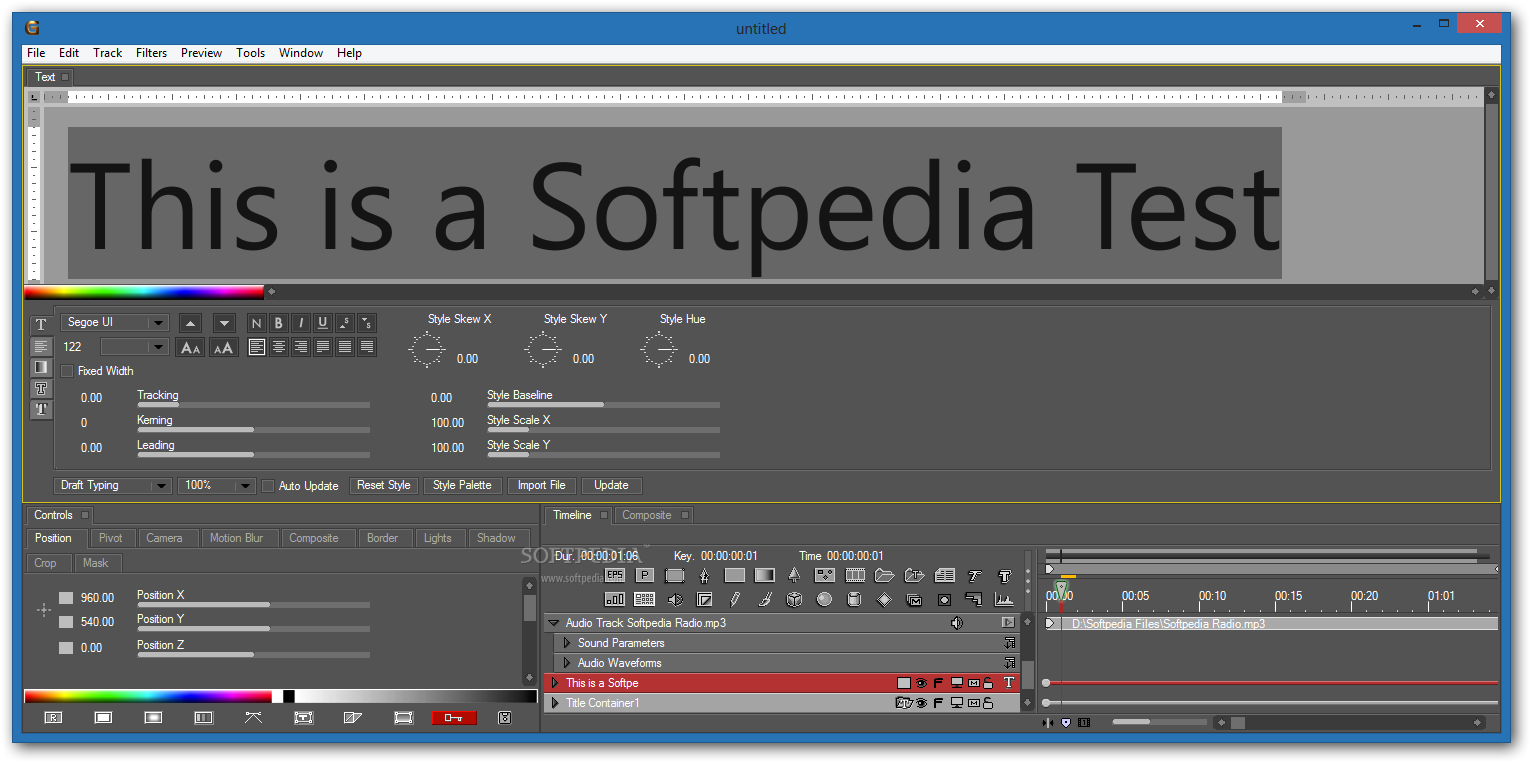Expand the 'This is a Softpe' track
This screenshot has height=763, width=1531.
point(555,683)
